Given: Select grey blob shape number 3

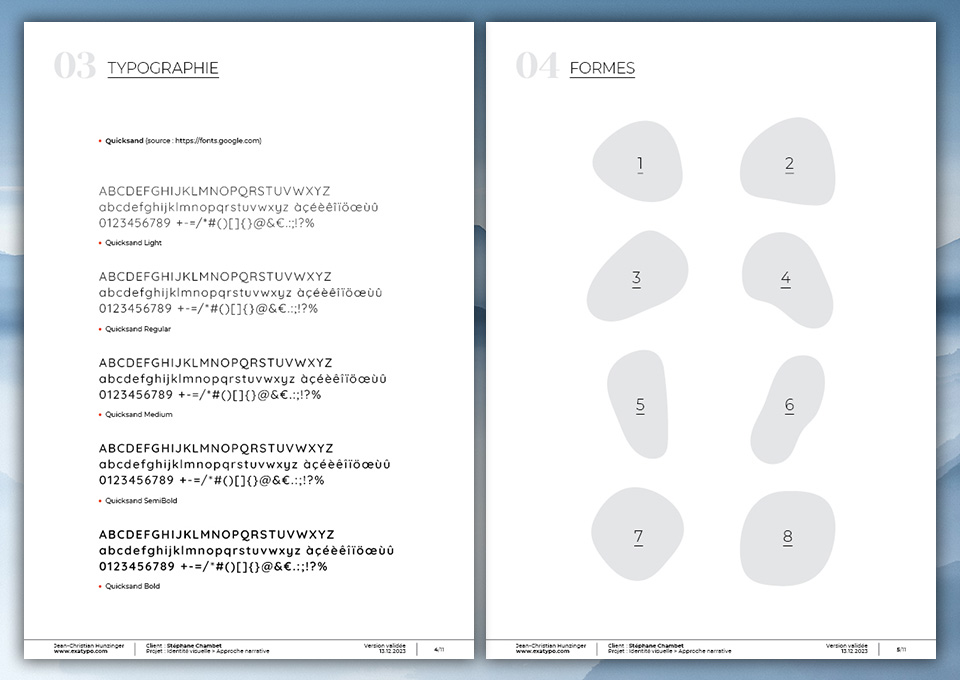Looking at the screenshot, I should point(637,277).
